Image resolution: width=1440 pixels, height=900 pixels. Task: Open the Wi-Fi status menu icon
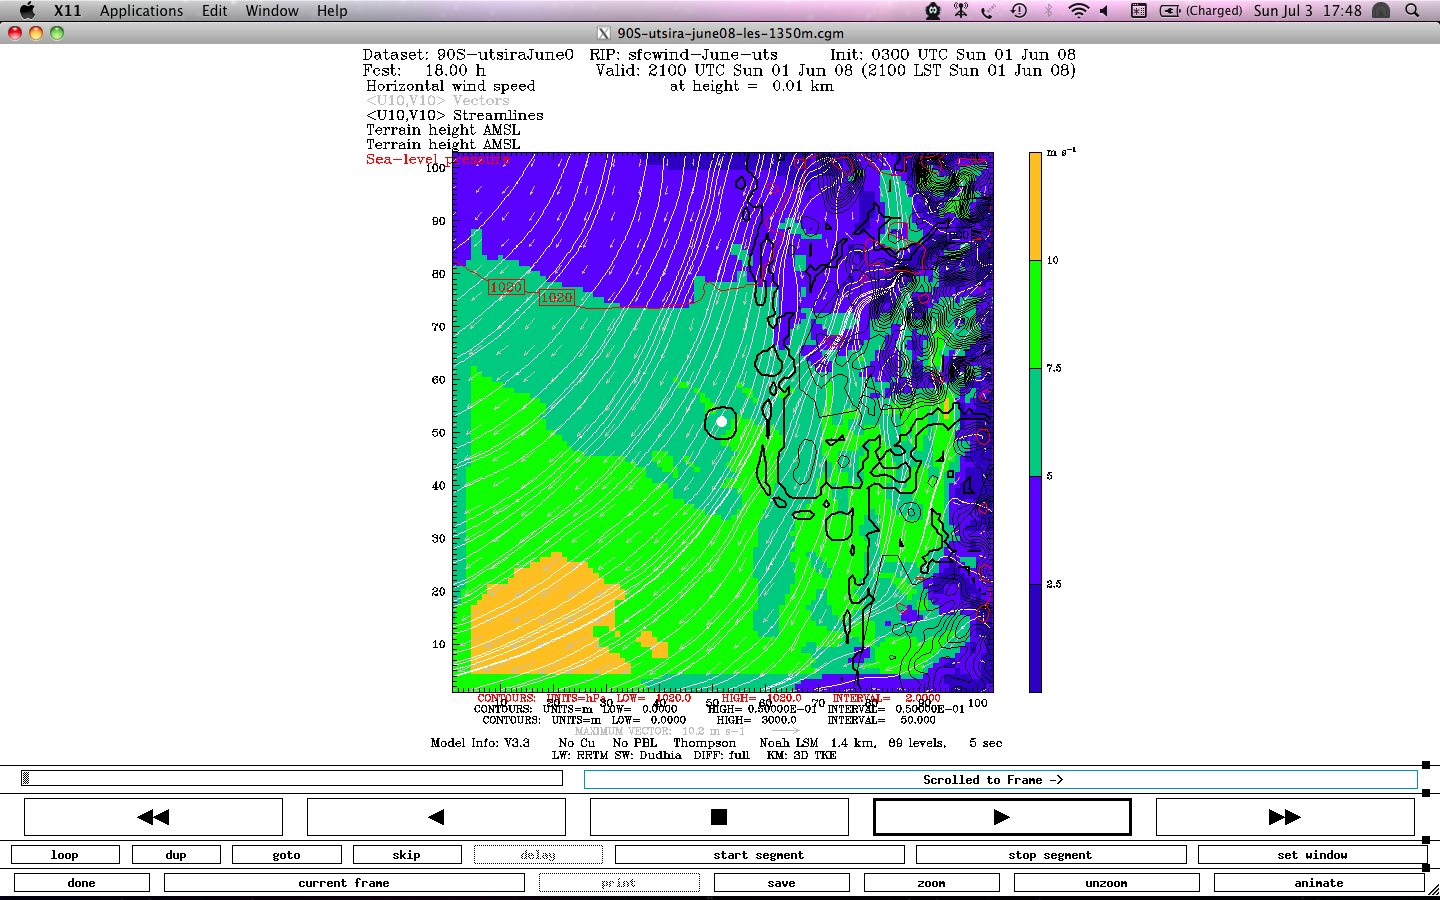click(1078, 11)
